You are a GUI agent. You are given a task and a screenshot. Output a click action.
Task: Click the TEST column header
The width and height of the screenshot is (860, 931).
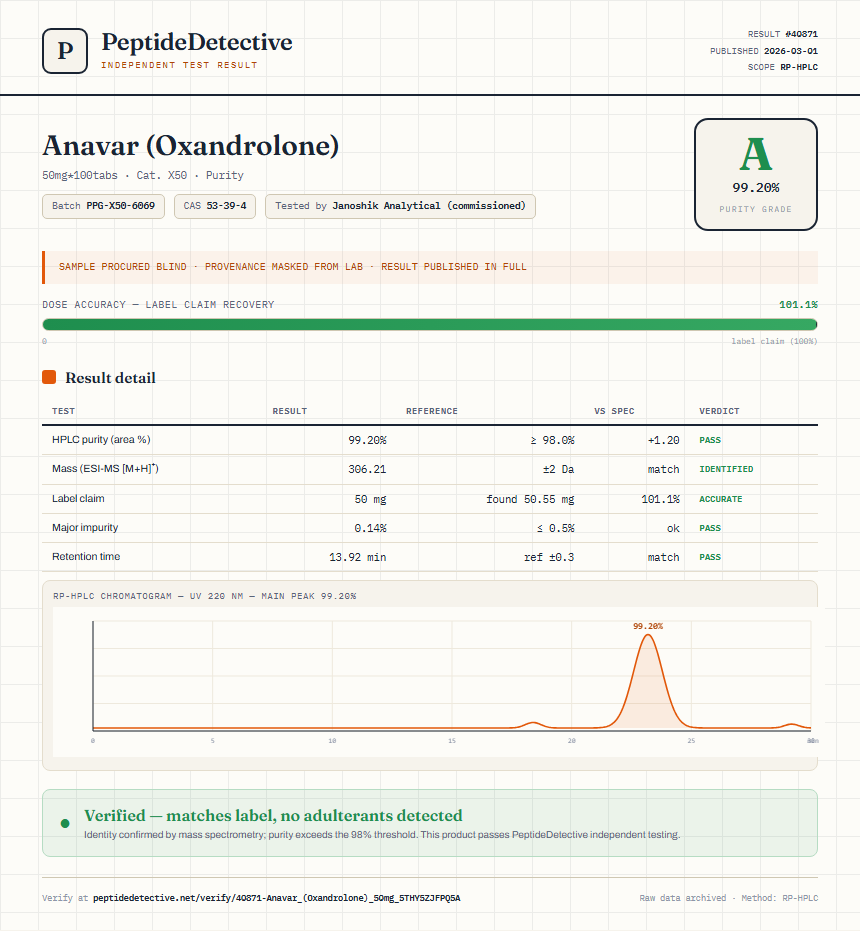64,411
